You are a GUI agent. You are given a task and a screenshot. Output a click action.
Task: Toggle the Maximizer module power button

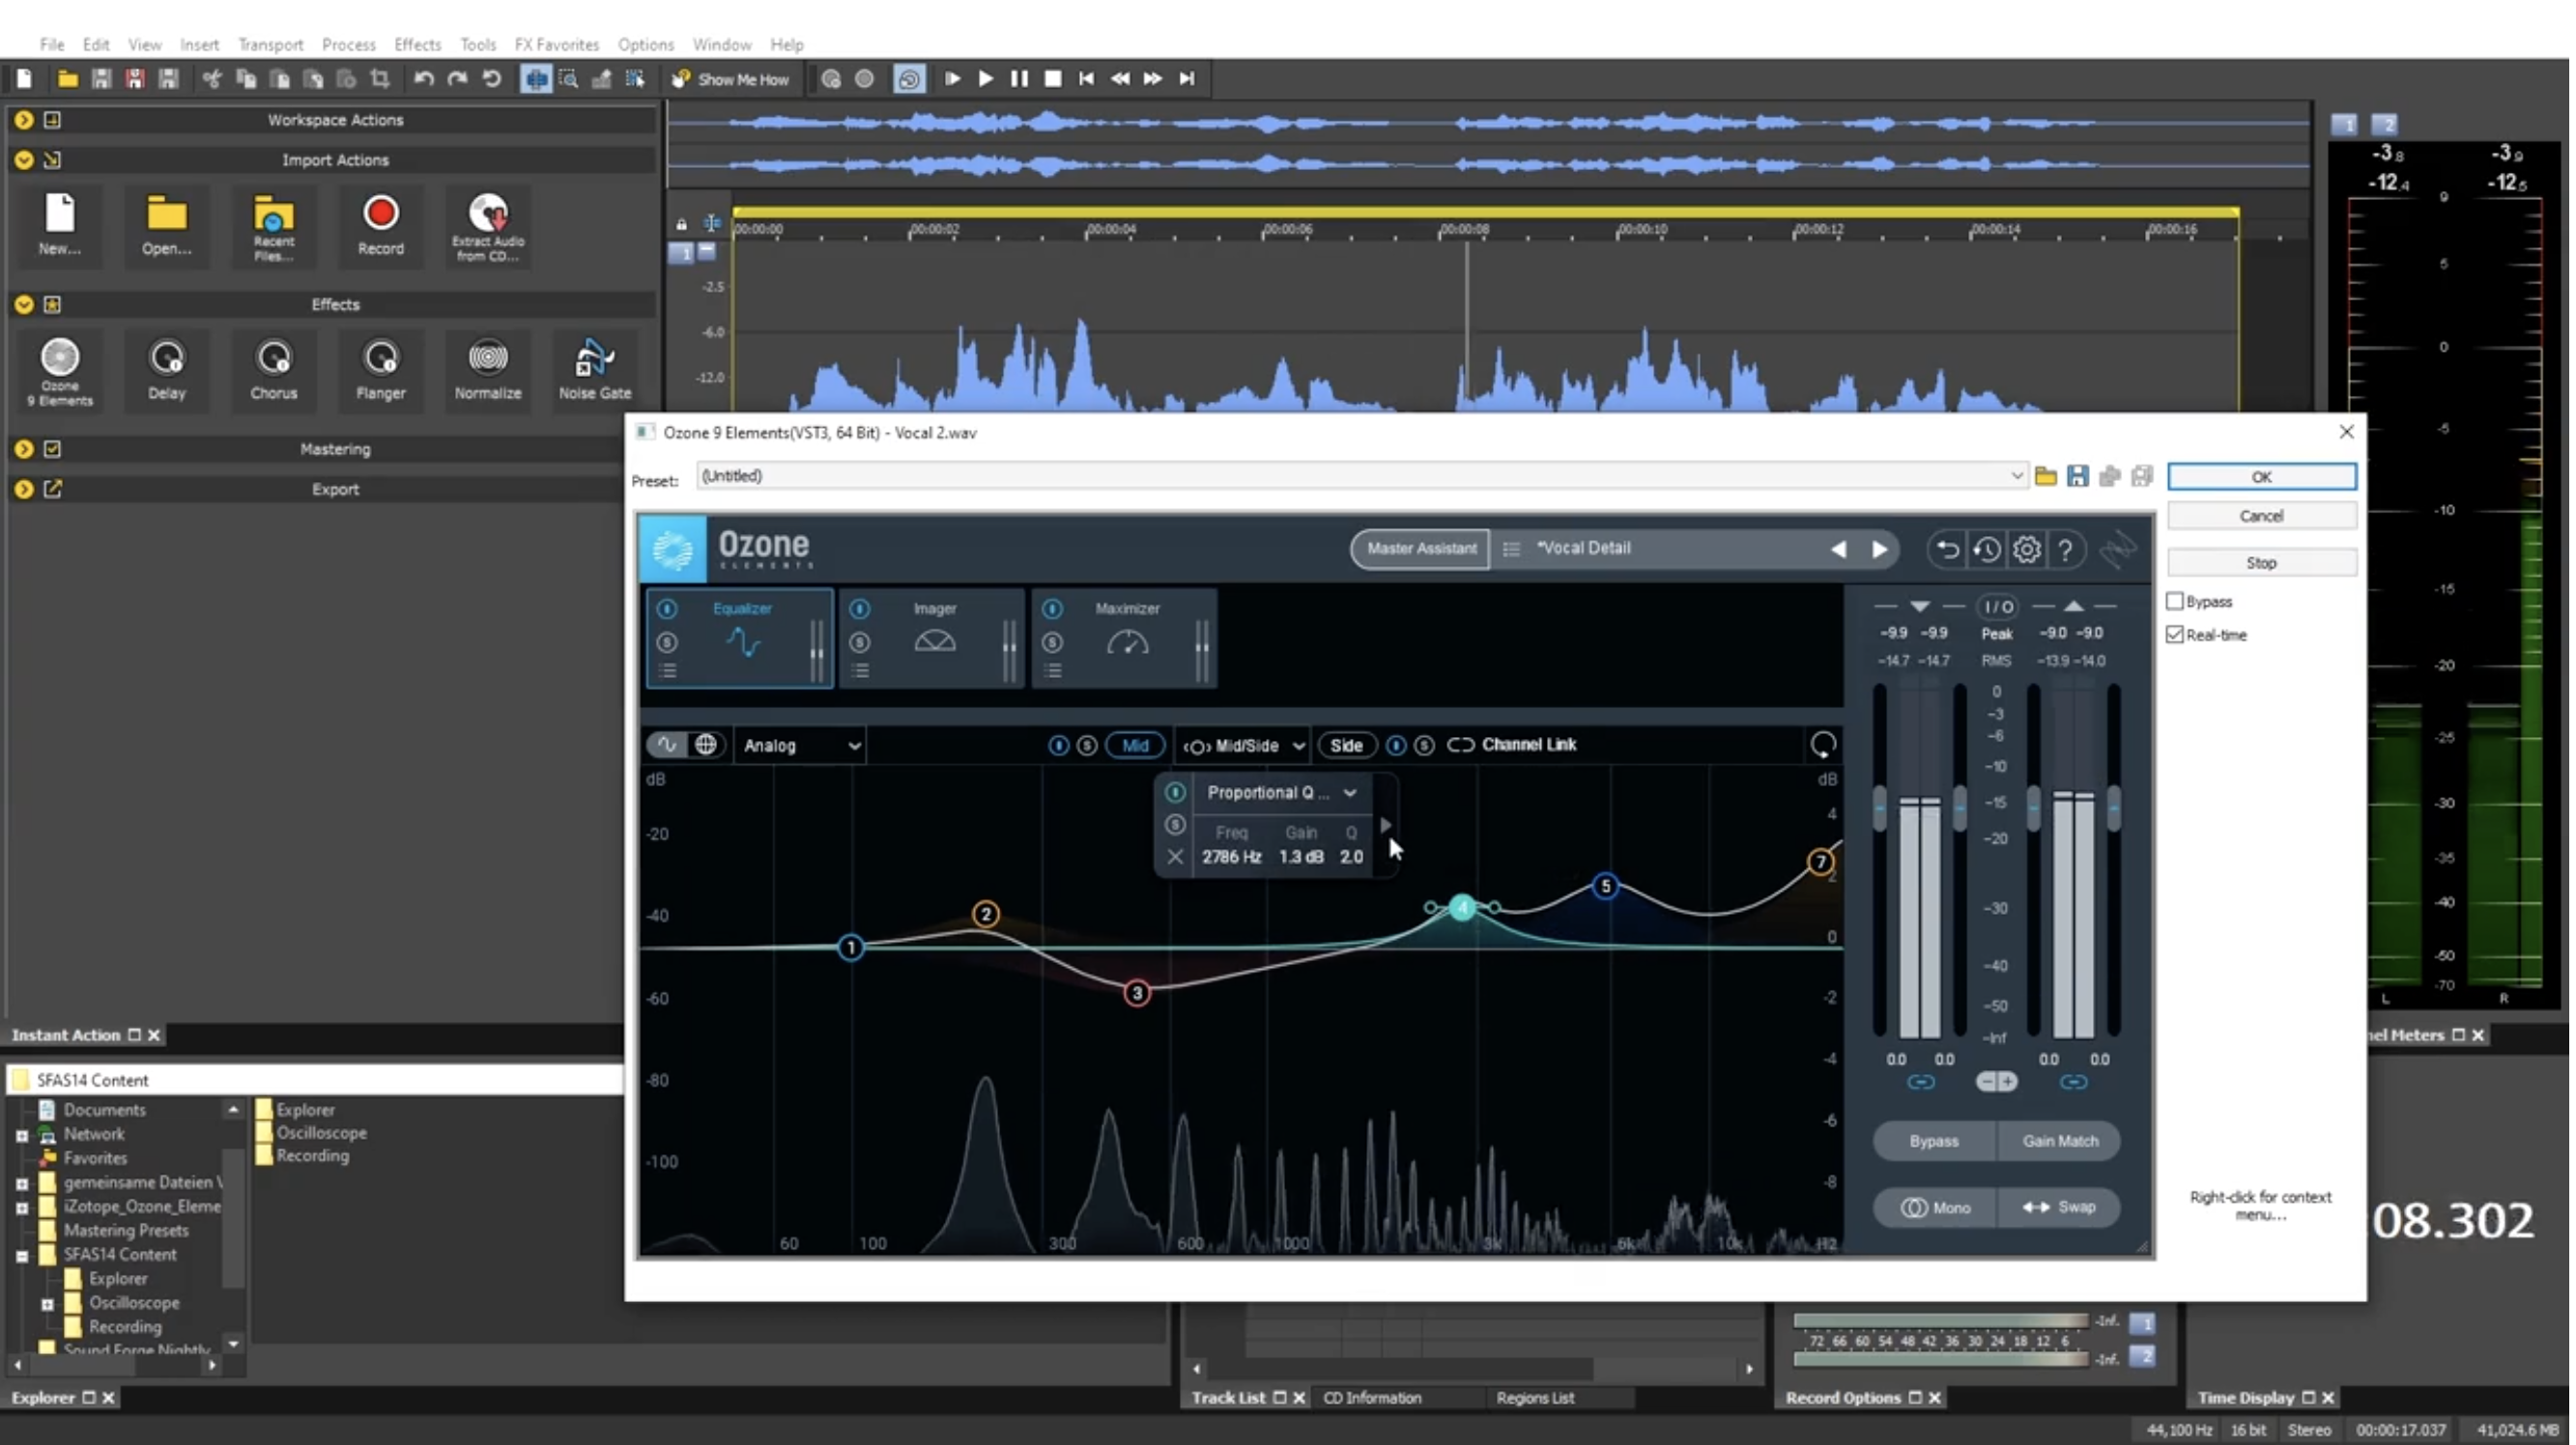[1052, 609]
